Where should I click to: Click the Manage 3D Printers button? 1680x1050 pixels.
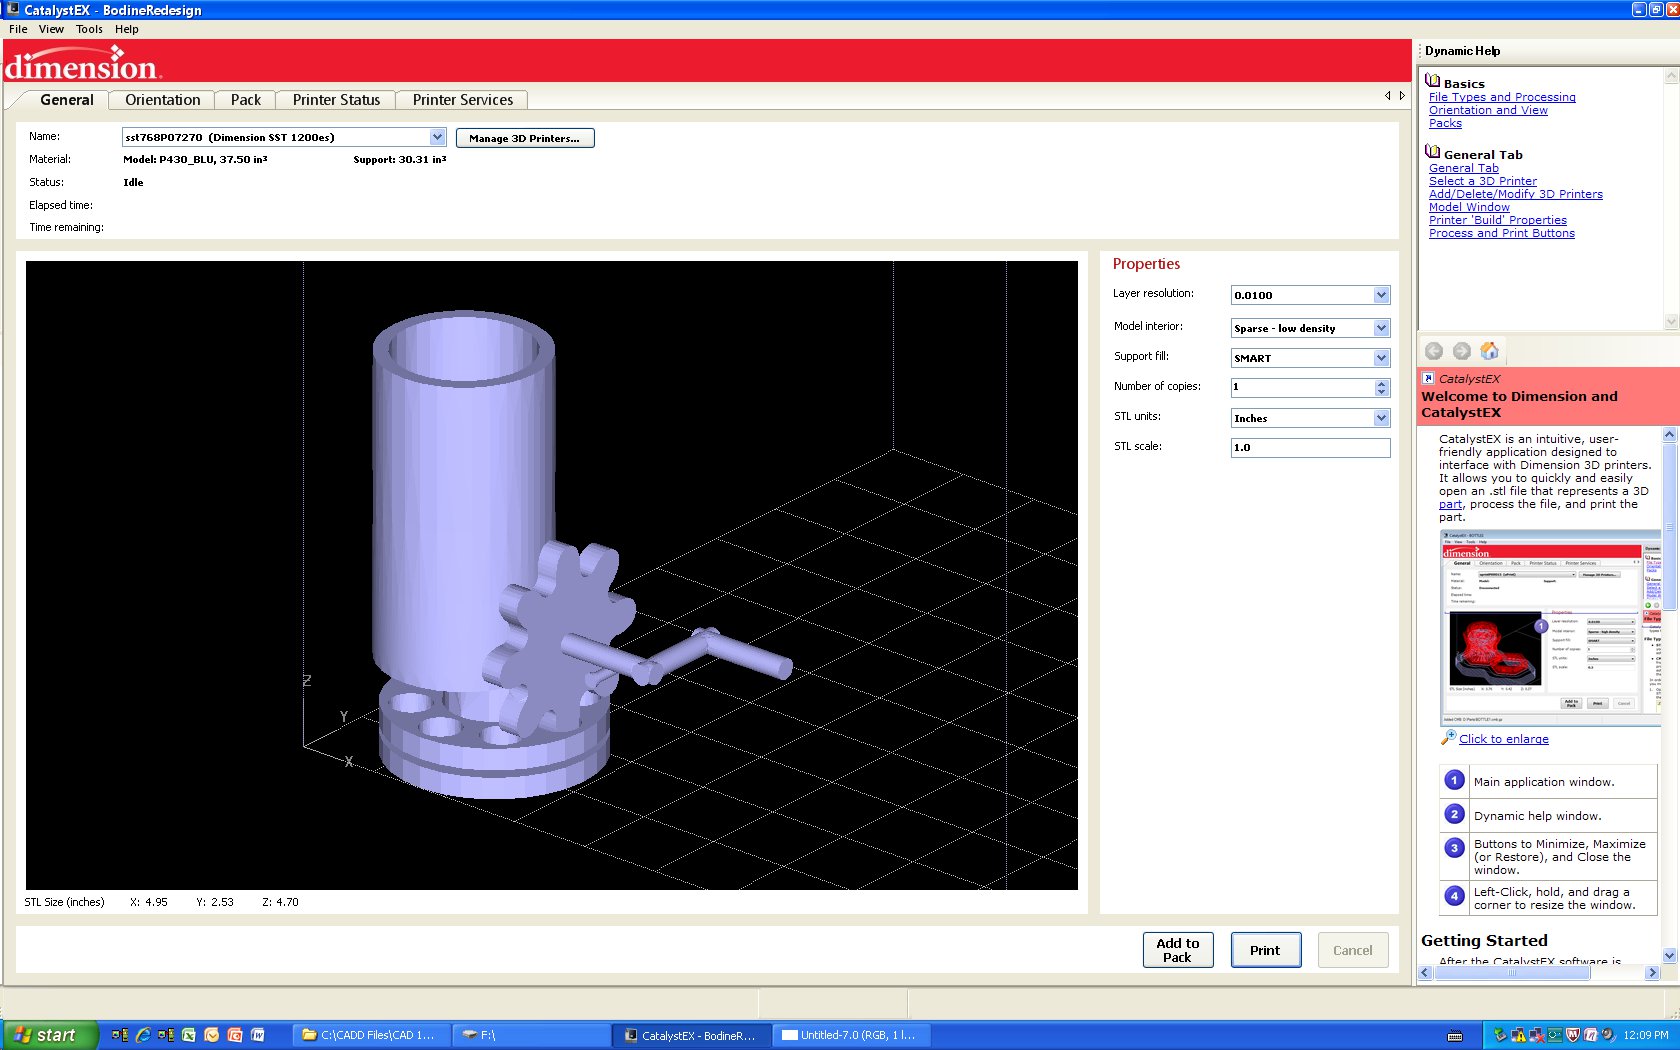[525, 138]
